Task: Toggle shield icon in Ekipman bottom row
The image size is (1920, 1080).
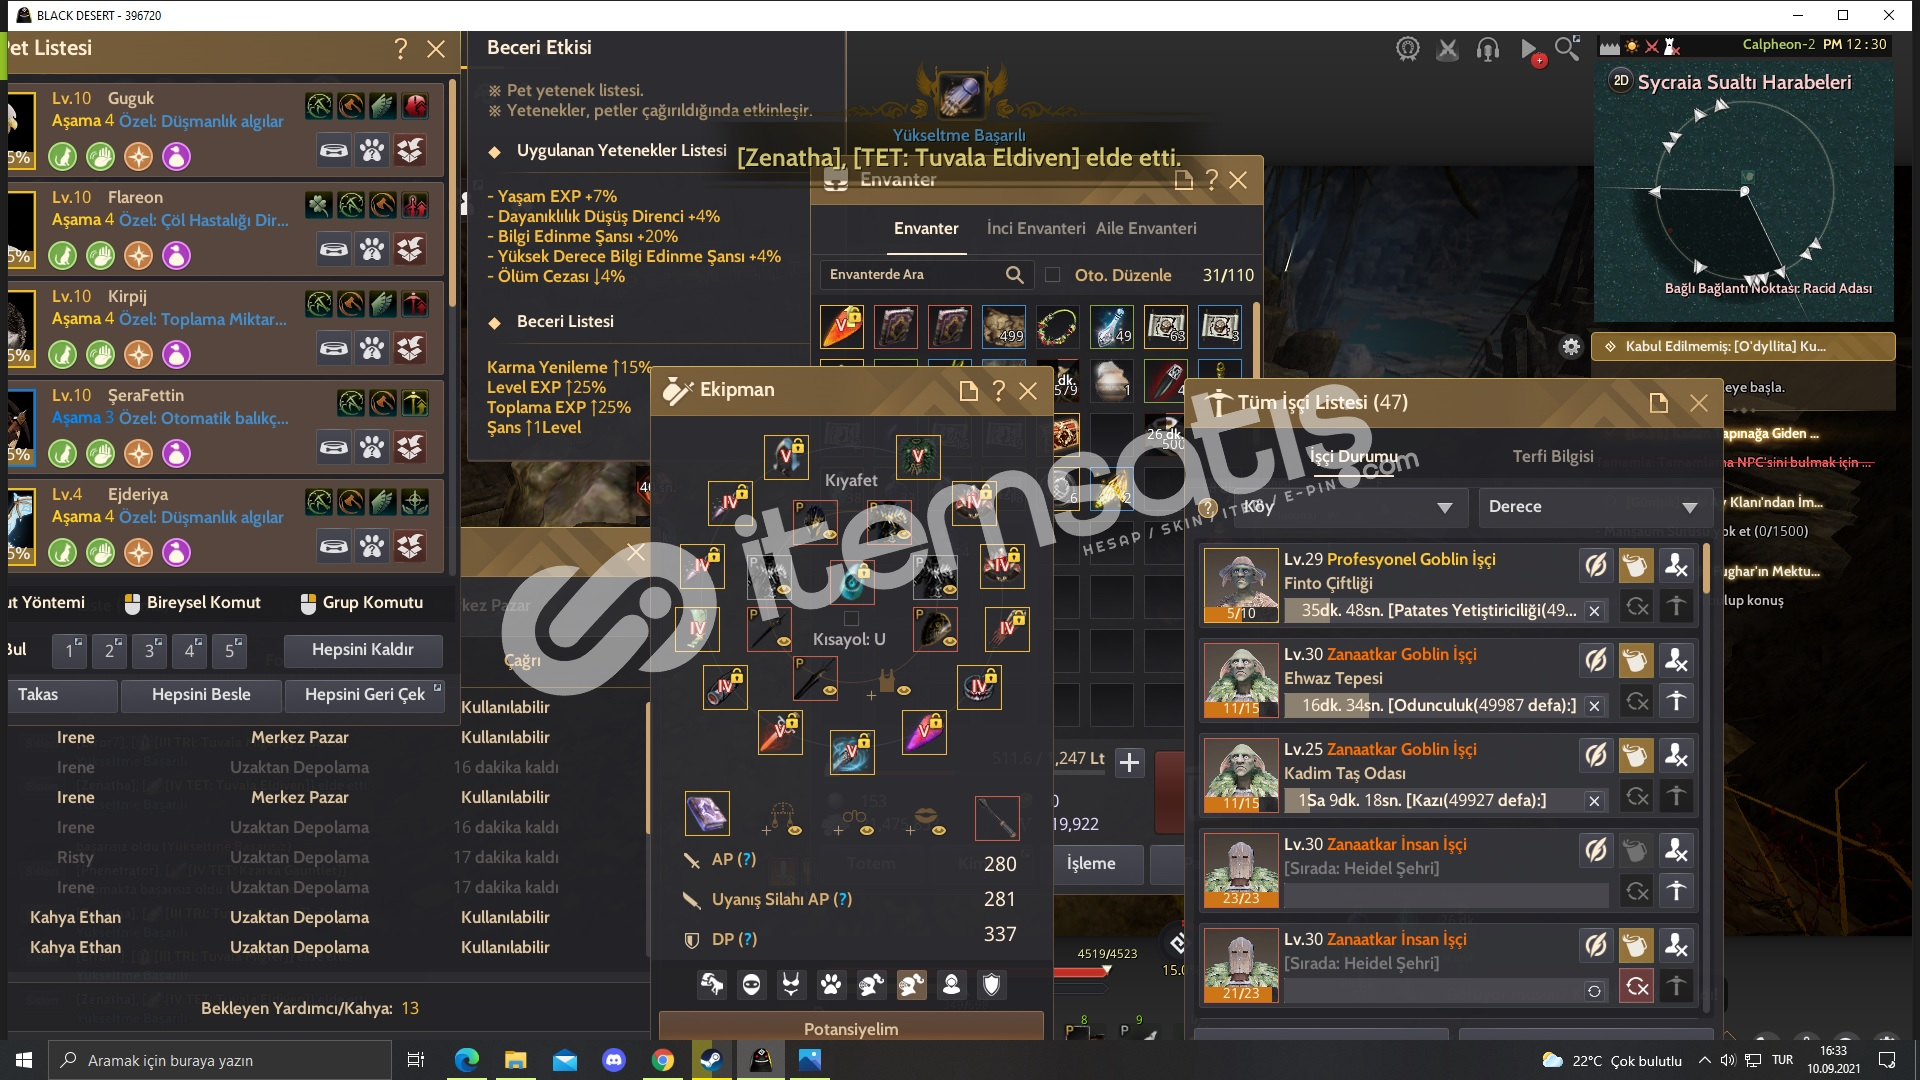Action: (991, 985)
